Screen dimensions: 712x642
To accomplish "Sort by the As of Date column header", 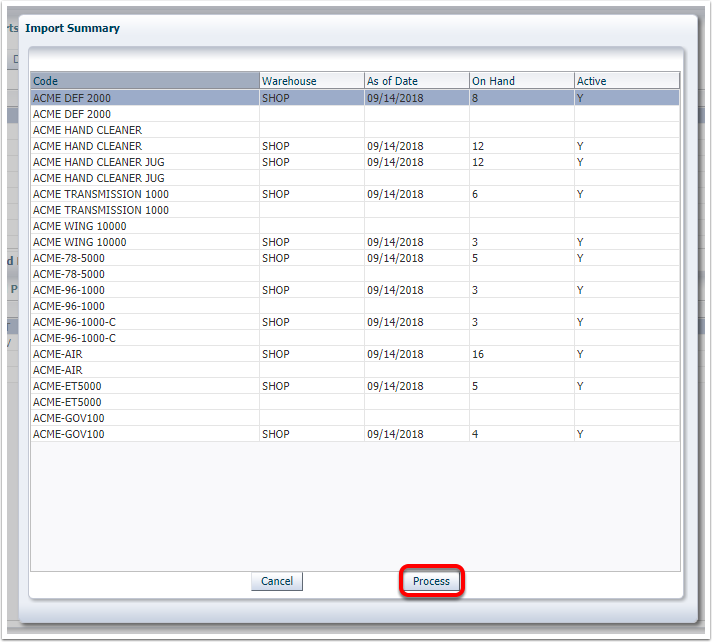I will point(416,81).
